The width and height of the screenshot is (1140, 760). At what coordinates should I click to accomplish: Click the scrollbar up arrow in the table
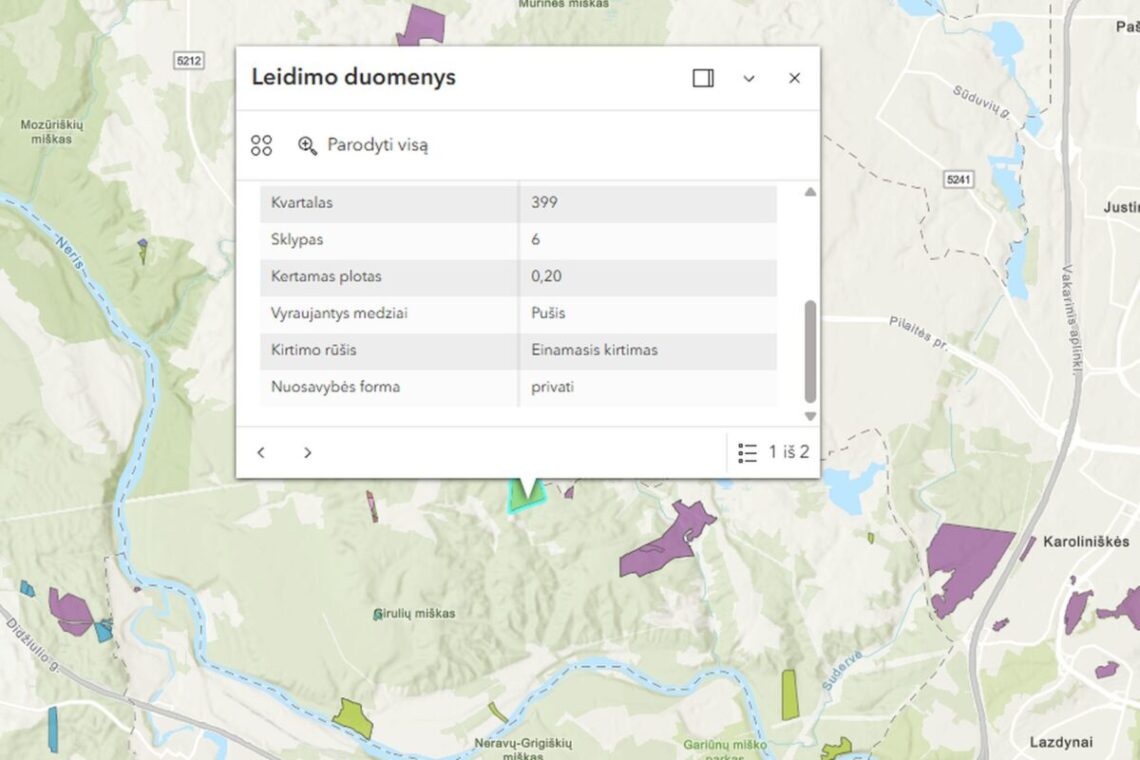tap(808, 191)
